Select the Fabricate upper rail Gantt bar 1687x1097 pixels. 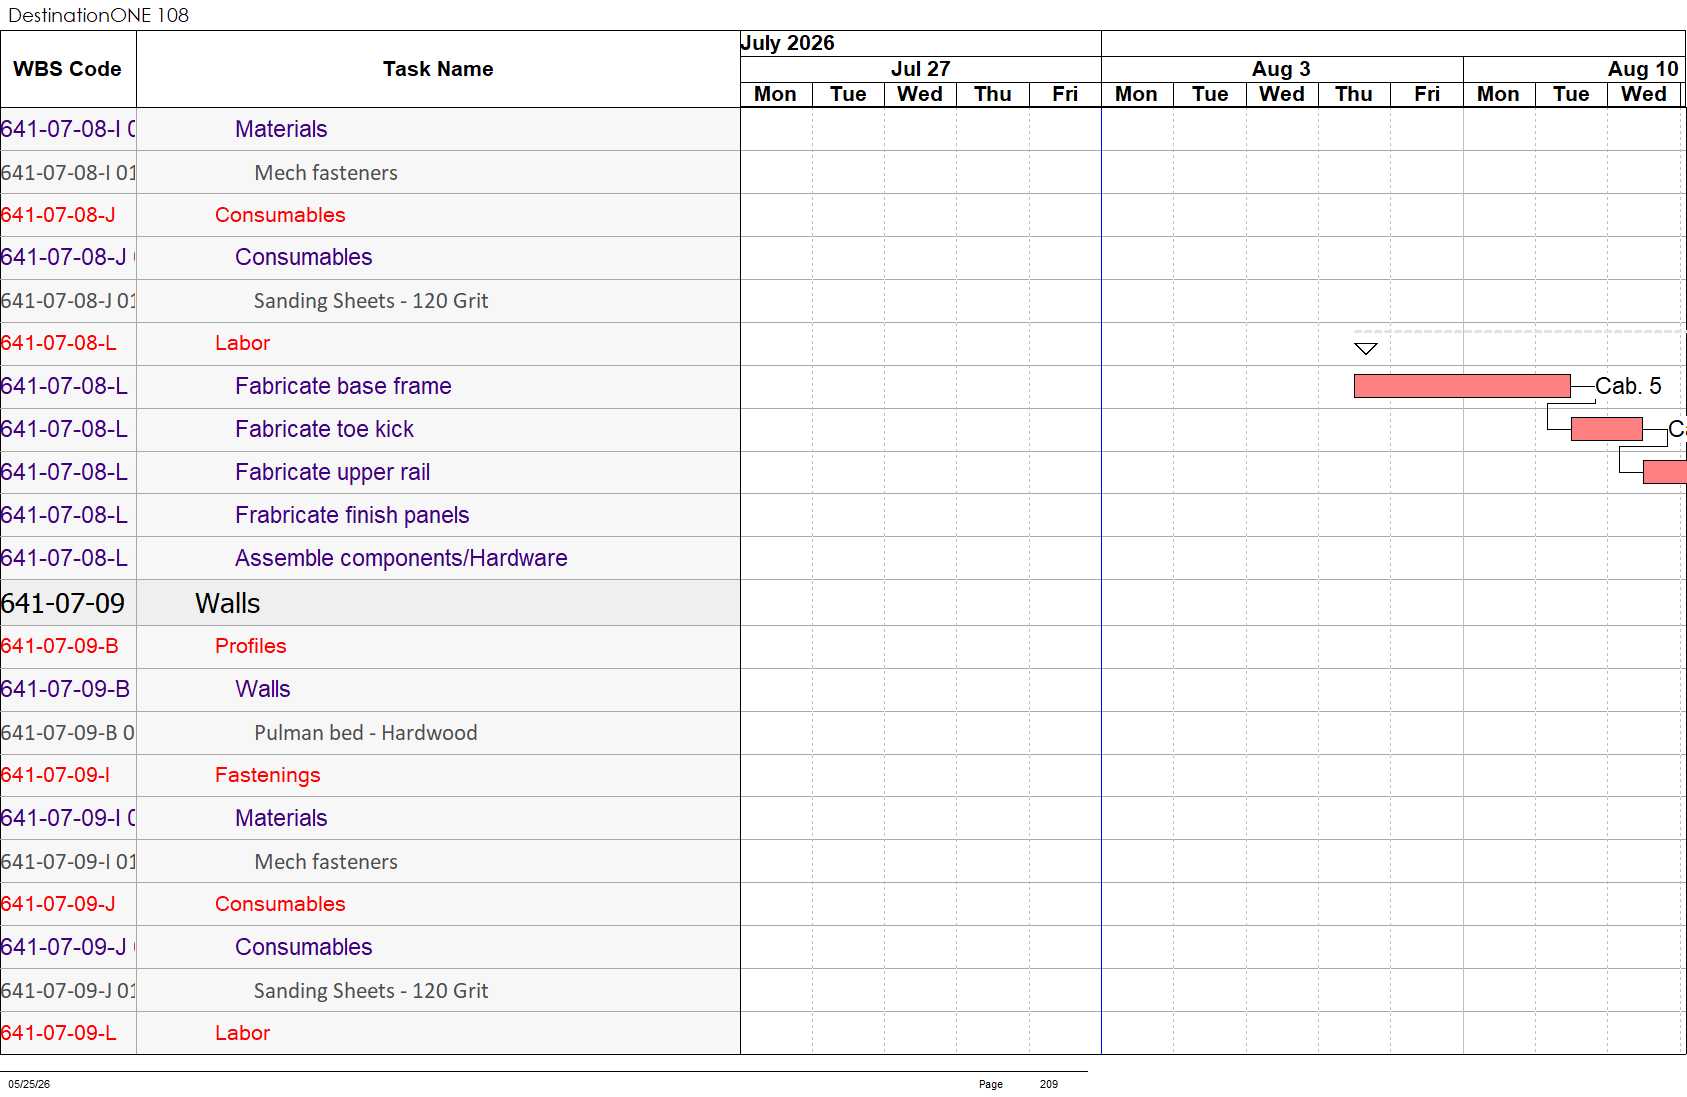click(1664, 472)
